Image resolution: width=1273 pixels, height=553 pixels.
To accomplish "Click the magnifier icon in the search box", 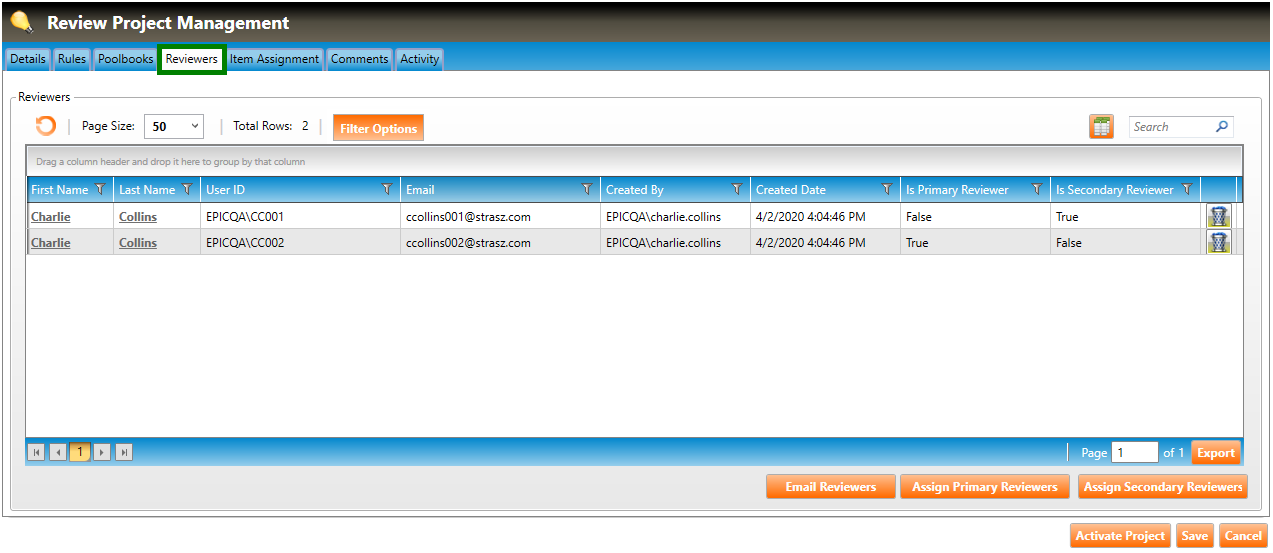I will [1221, 127].
